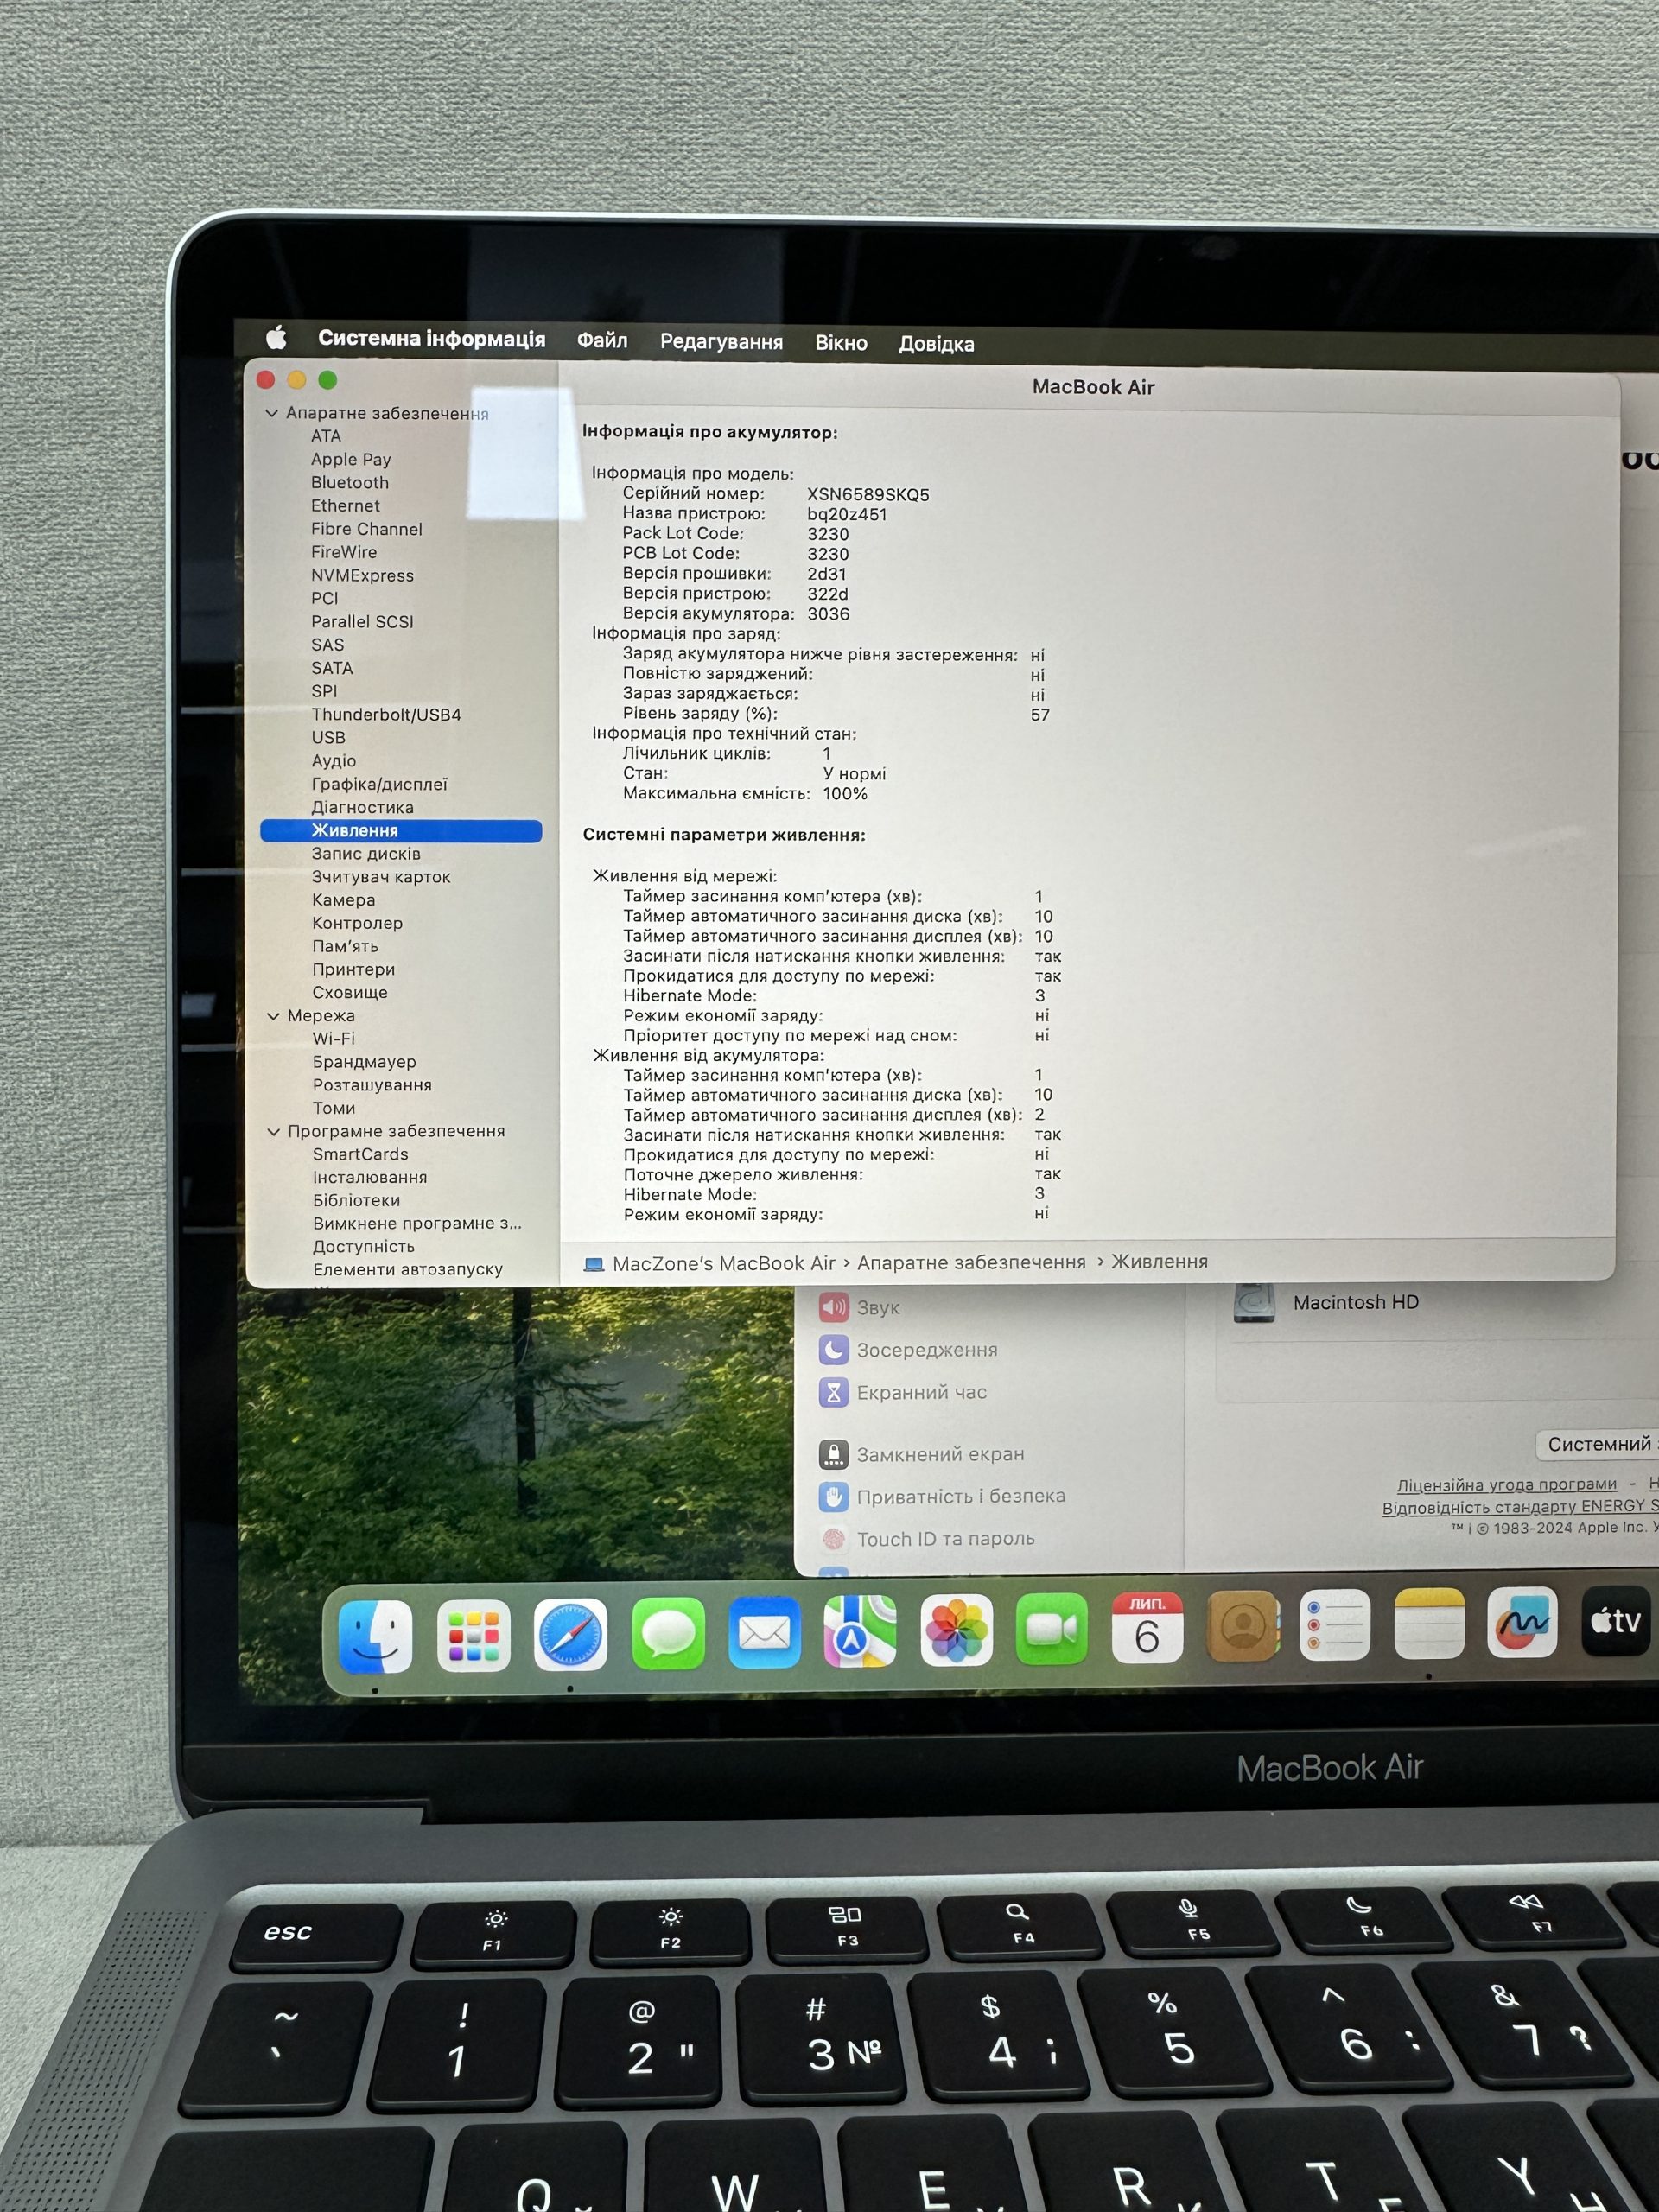The image size is (1659, 2212).
Task: Launch Launchpad from the Dock
Action: coord(474,1636)
